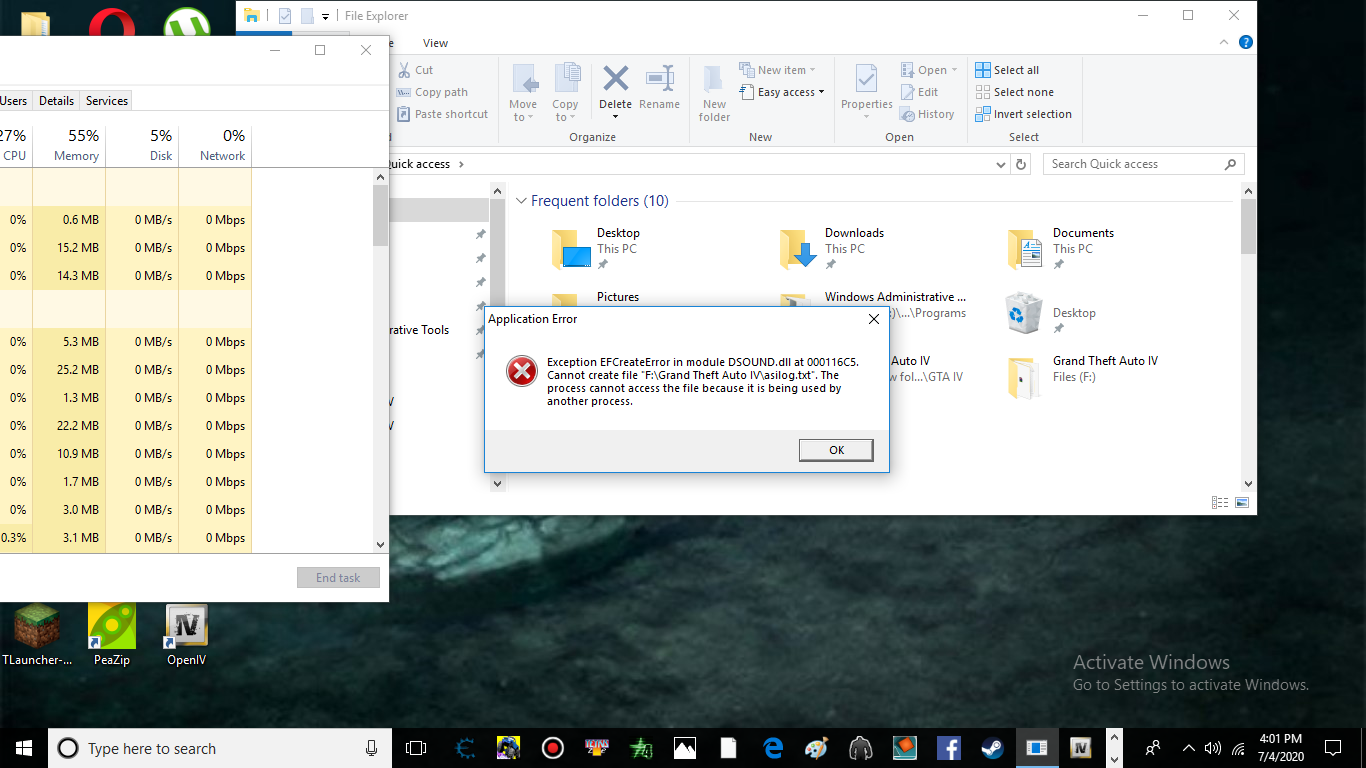The image size is (1366, 768).
Task: Click the Search Quick access field
Action: (x=1143, y=164)
